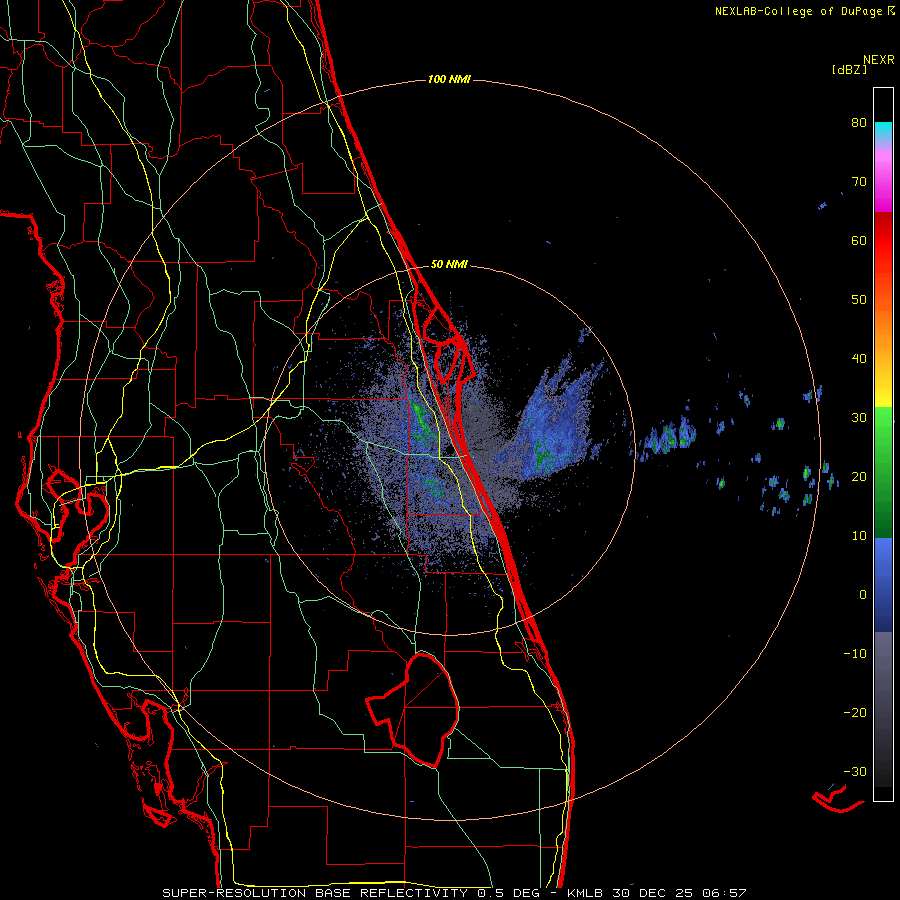Click the Lake Okeechobee outline on map
The width and height of the screenshot is (900, 900).
pos(414,709)
